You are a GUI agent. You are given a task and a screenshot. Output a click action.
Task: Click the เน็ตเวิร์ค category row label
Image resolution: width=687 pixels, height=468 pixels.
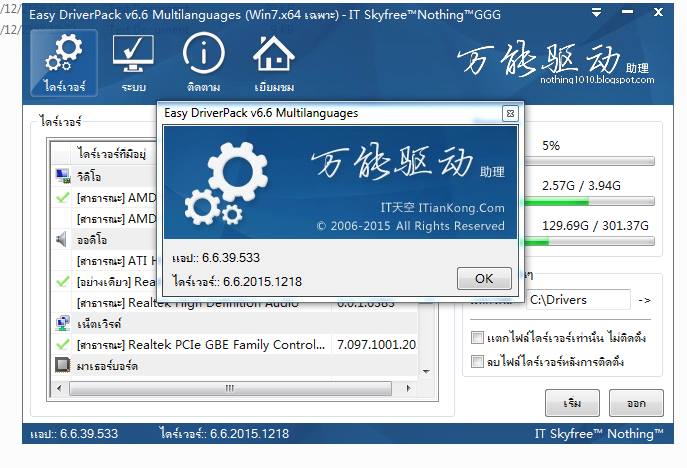(99, 324)
